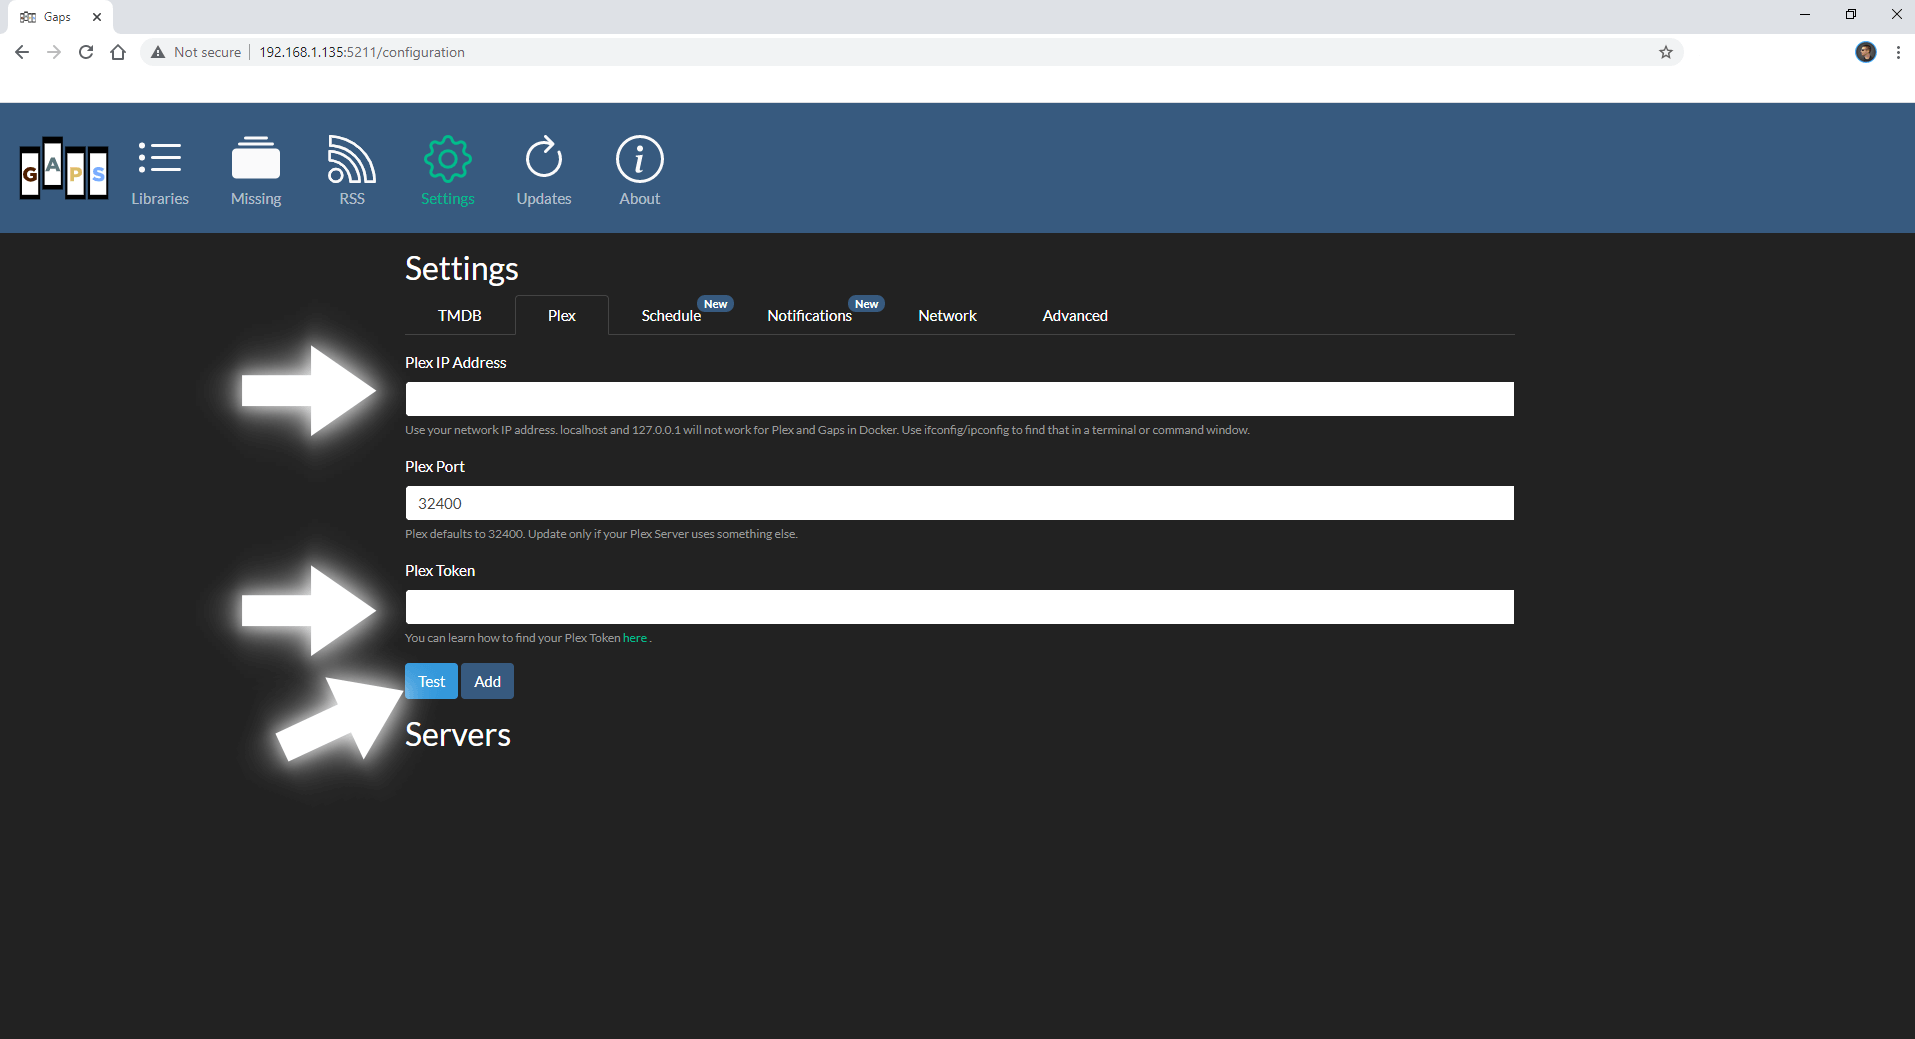Viewport: 1915px width, 1039px height.
Task: View the Not secure site warning
Action: pyautogui.click(x=196, y=52)
